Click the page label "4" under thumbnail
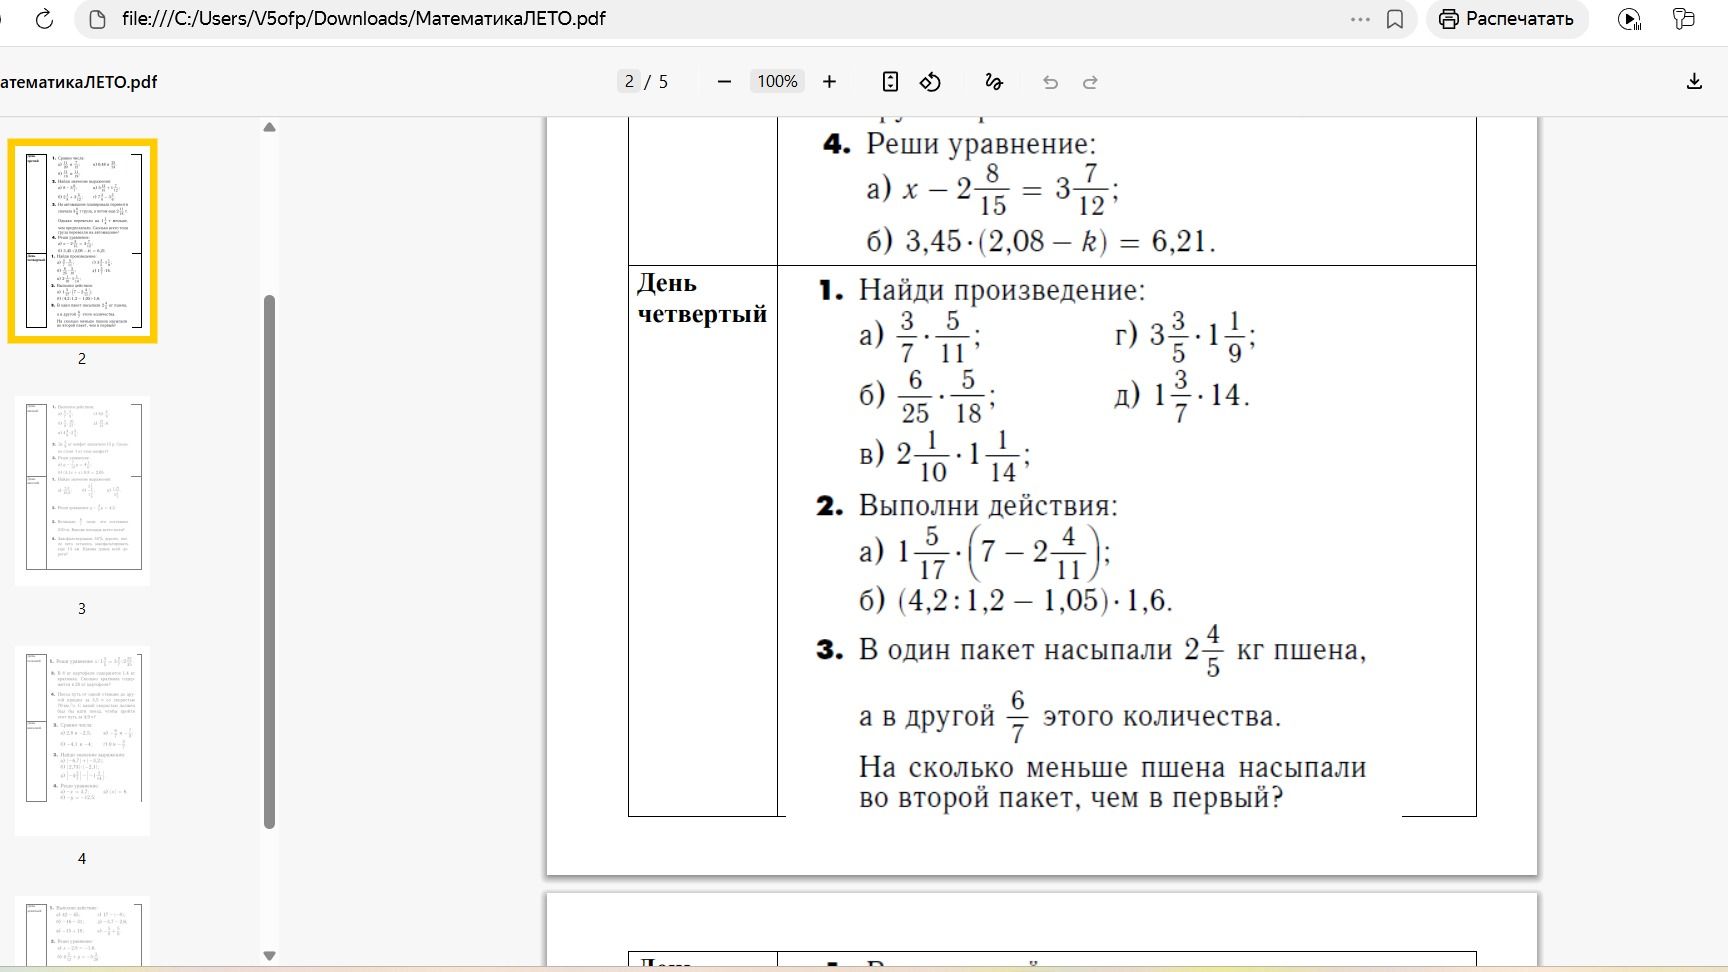 coord(82,858)
